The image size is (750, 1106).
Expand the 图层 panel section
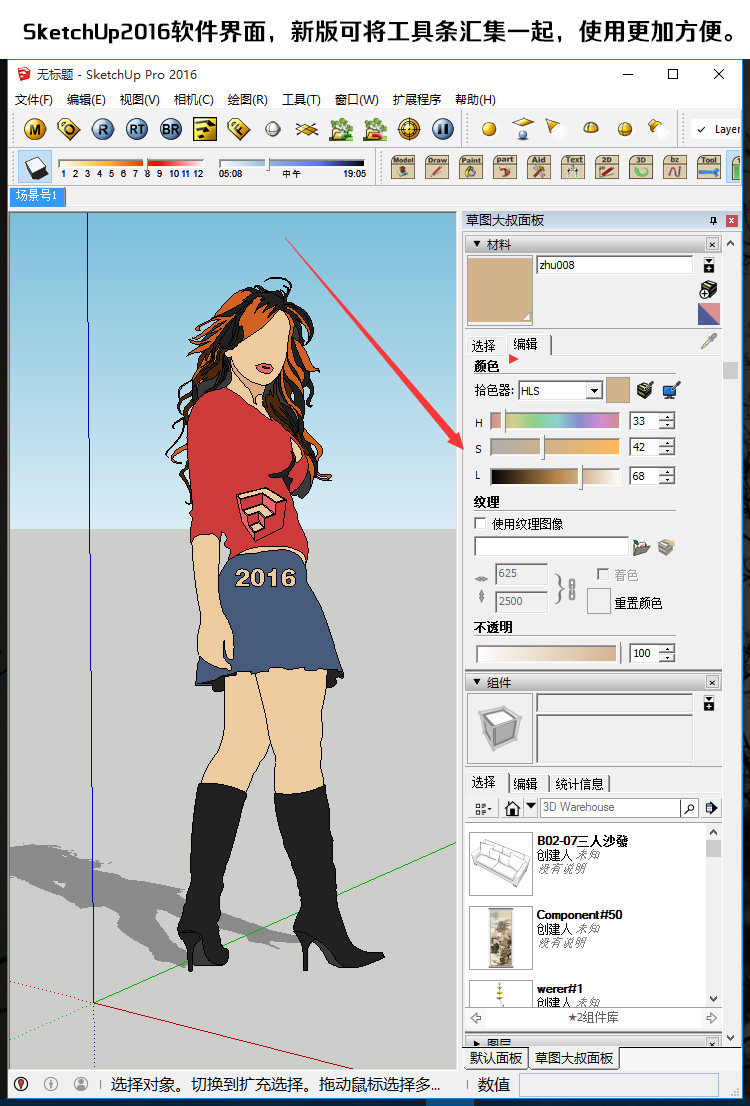pyautogui.click(x=477, y=1043)
